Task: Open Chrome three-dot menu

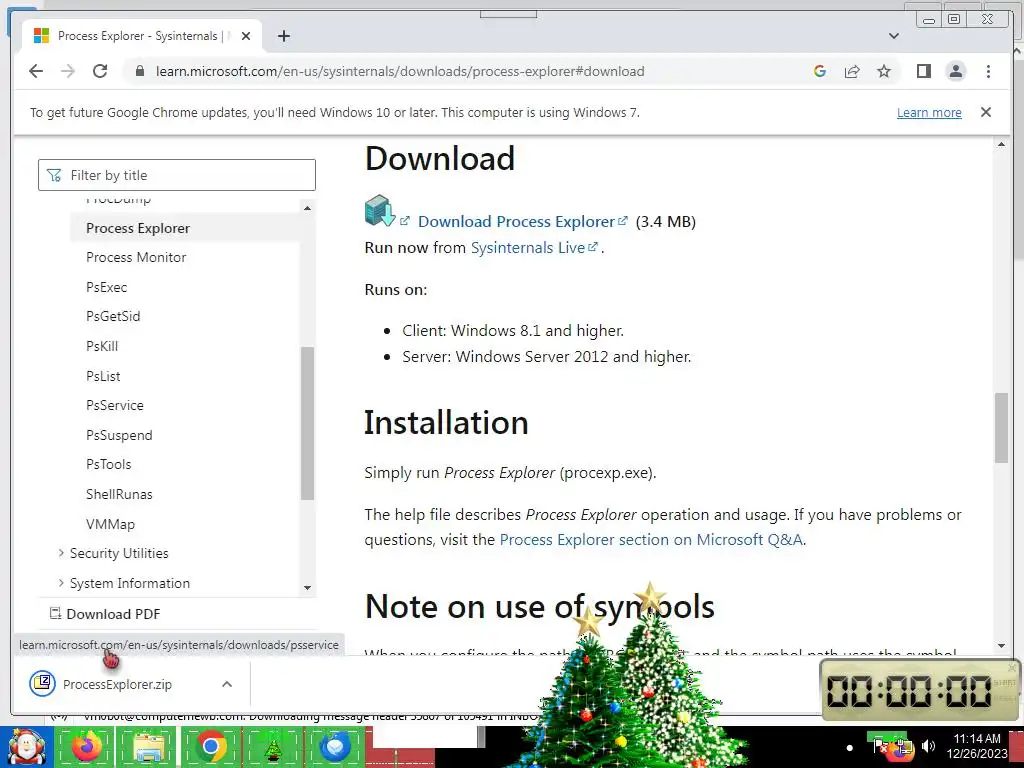Action: point(988,71)
